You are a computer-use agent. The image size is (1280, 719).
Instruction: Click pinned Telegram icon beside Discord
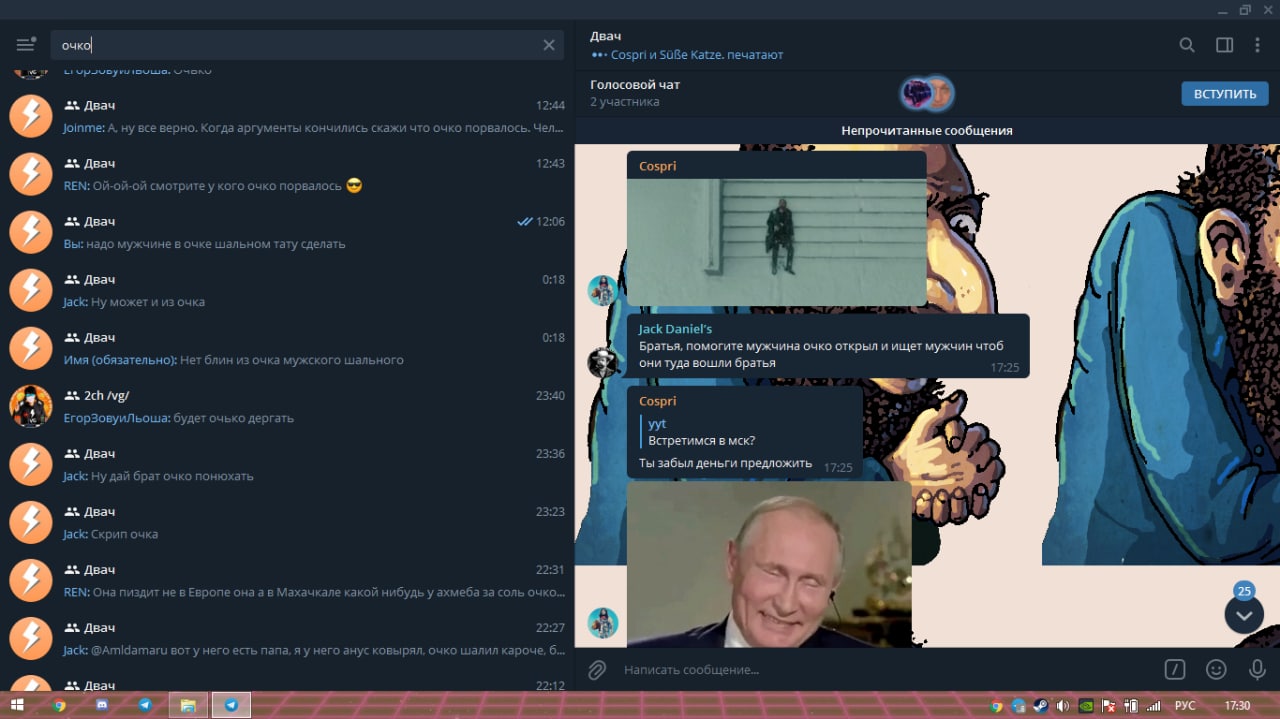(x=145, y=705)
